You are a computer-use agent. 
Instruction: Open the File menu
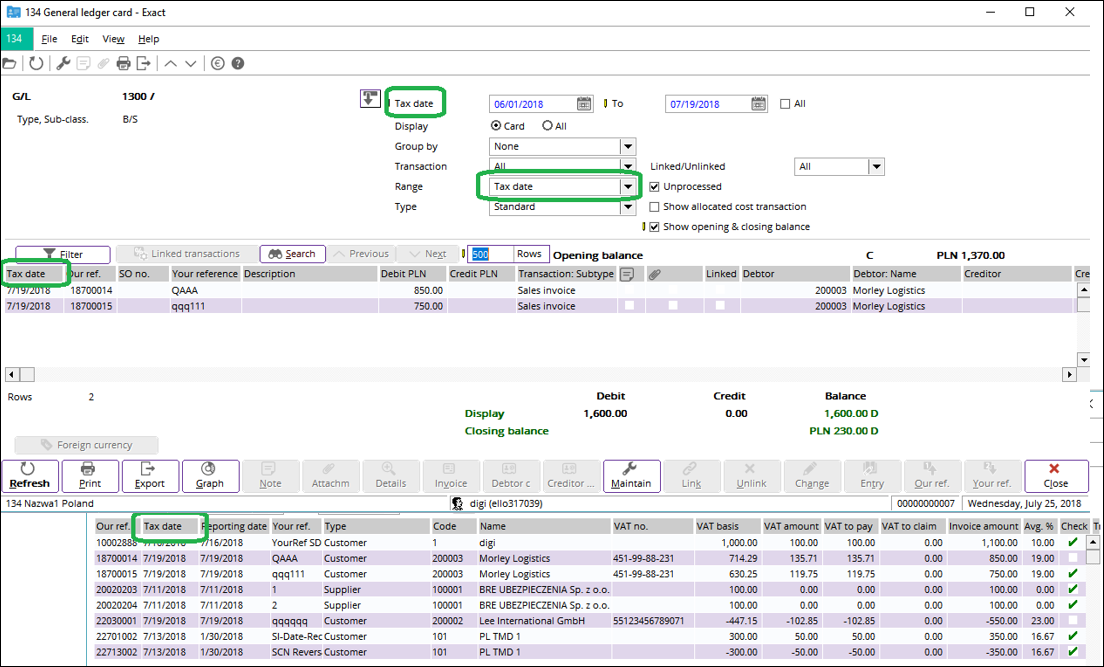(x=49, y=39)
